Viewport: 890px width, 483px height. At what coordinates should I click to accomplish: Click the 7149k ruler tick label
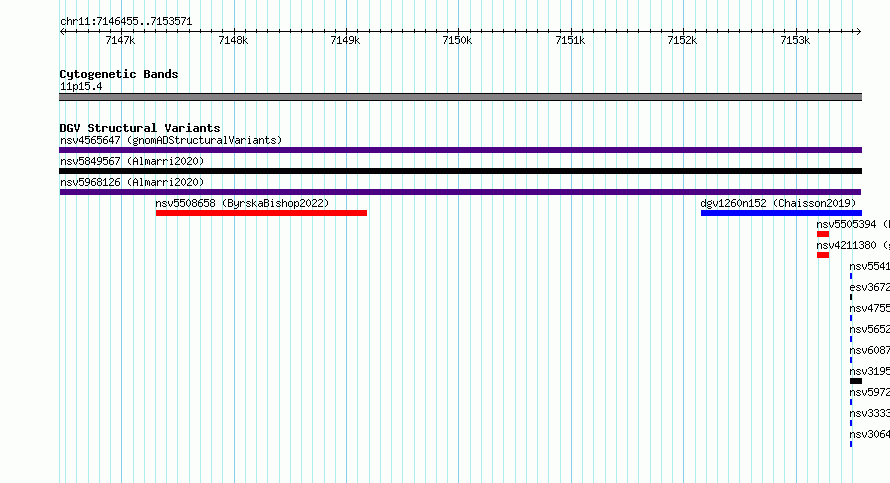345,40
